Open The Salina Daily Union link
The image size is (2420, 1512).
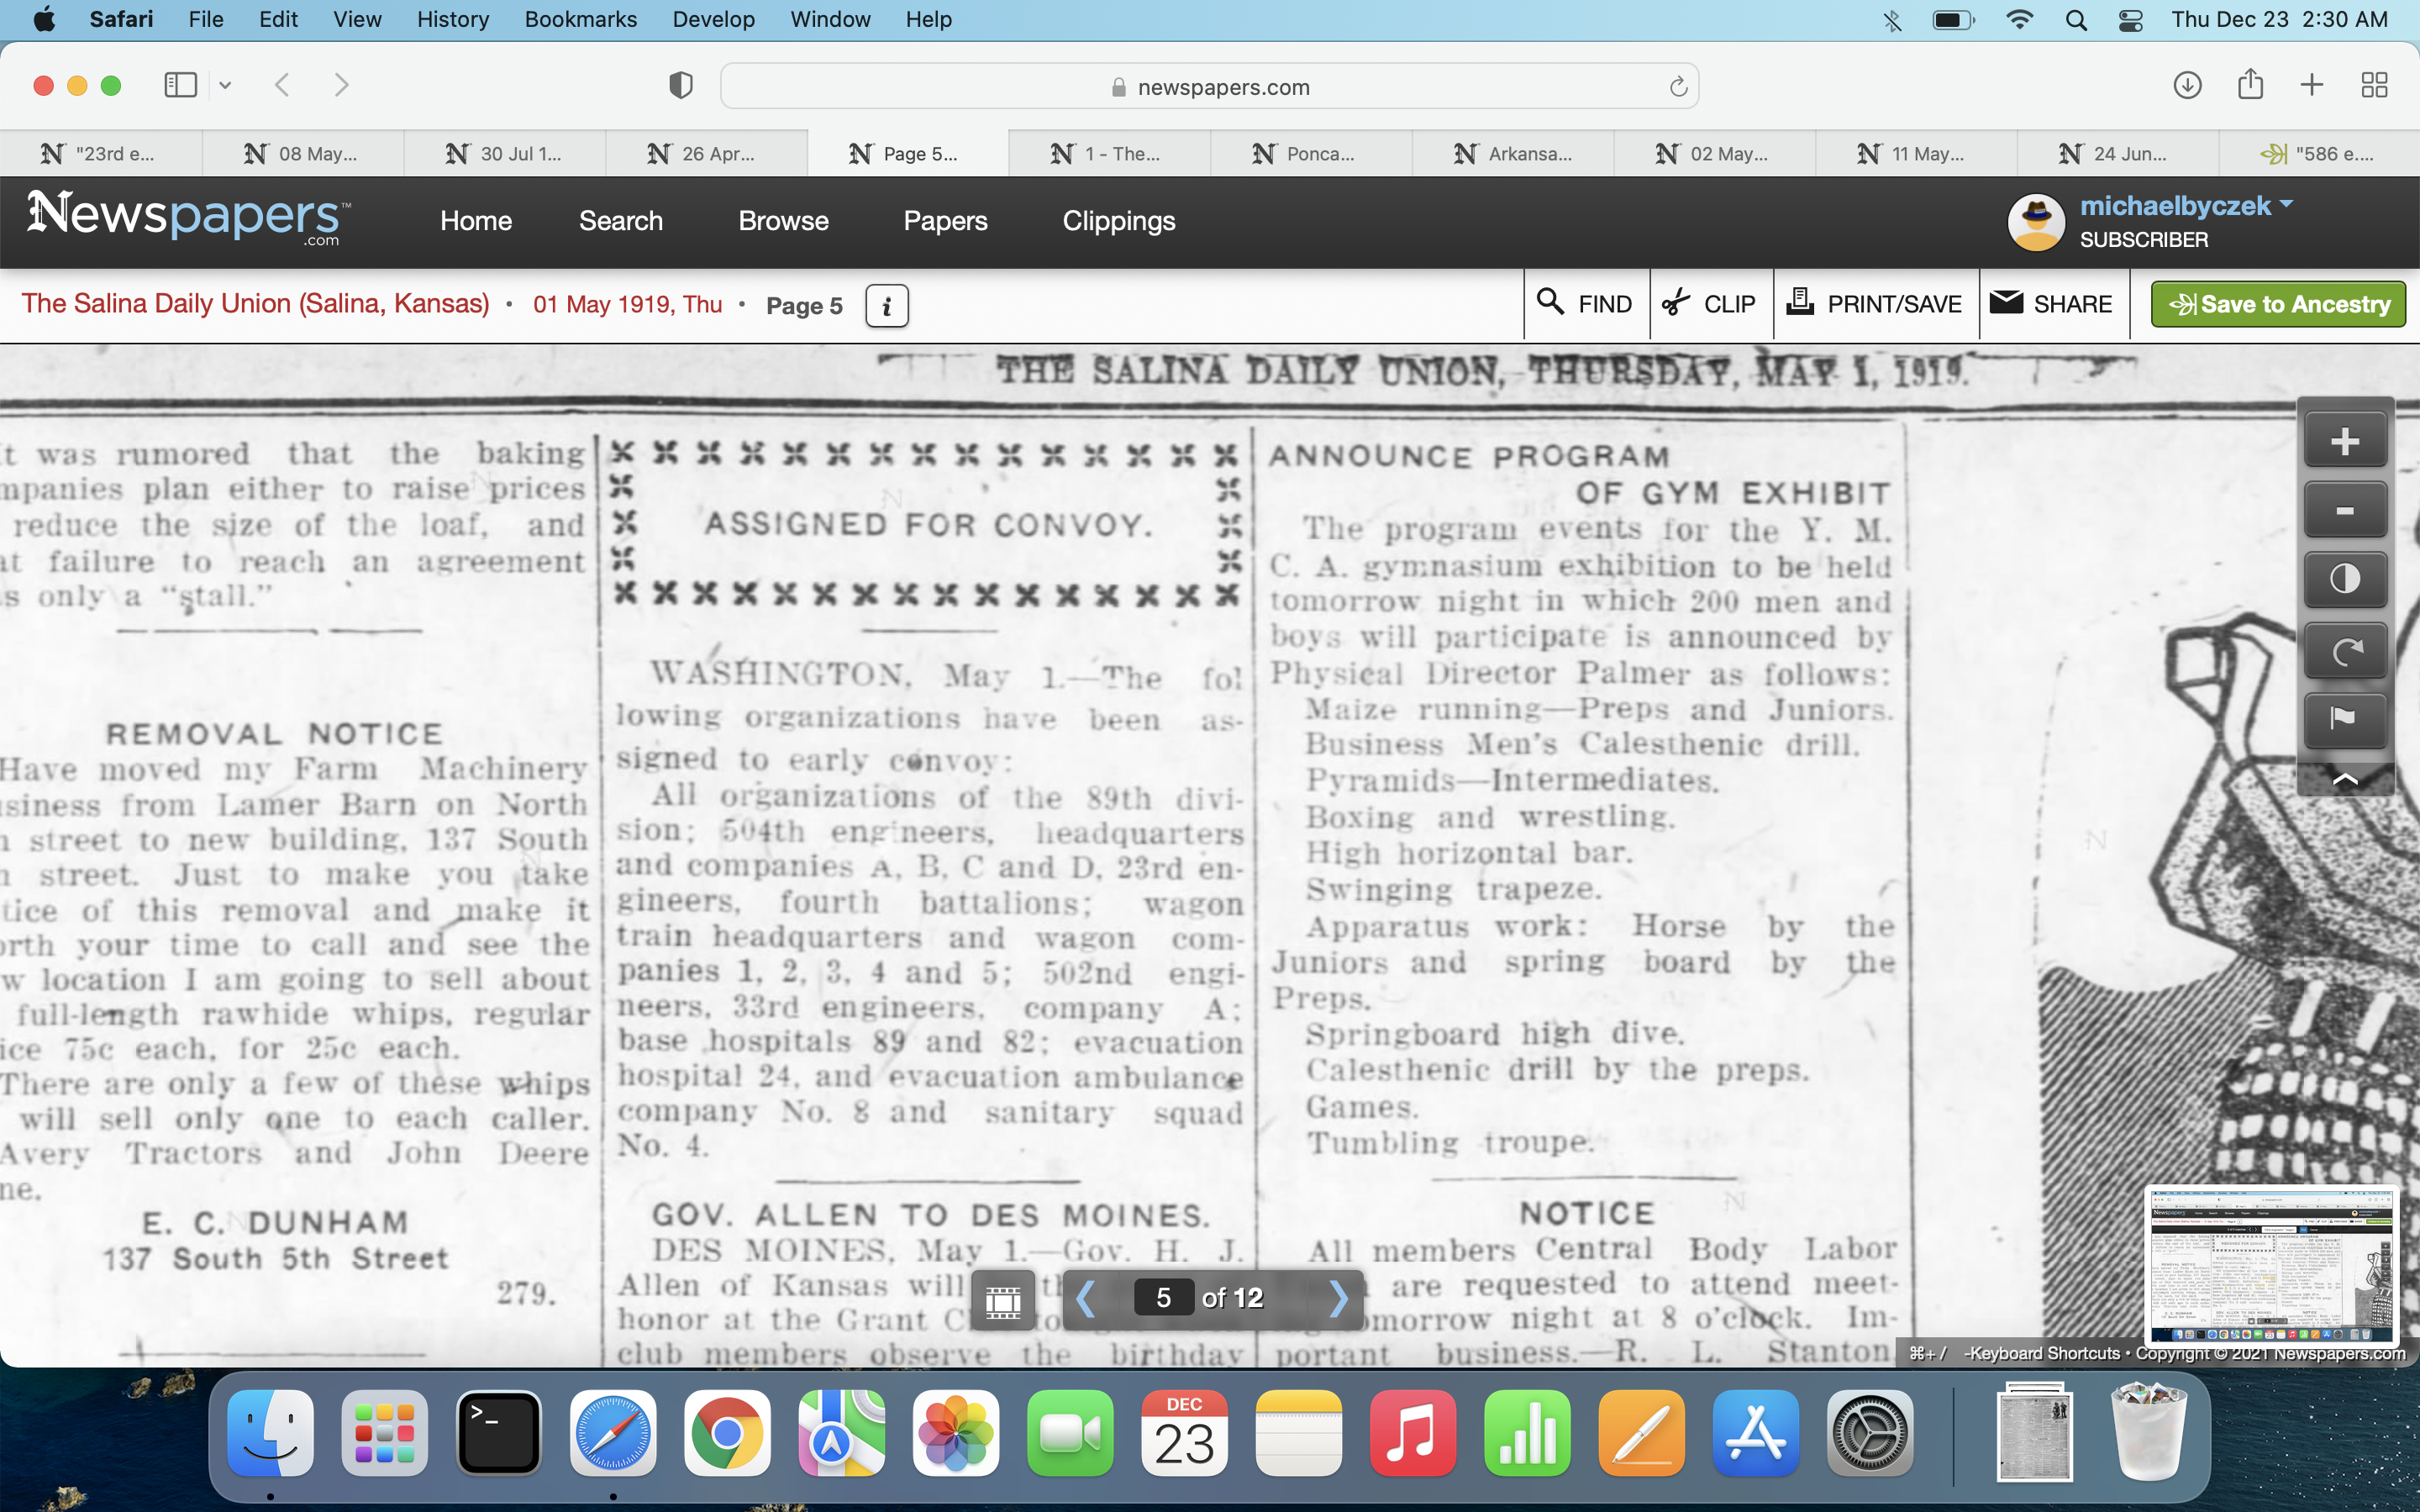pyautogui.click(x=255, y=304)
